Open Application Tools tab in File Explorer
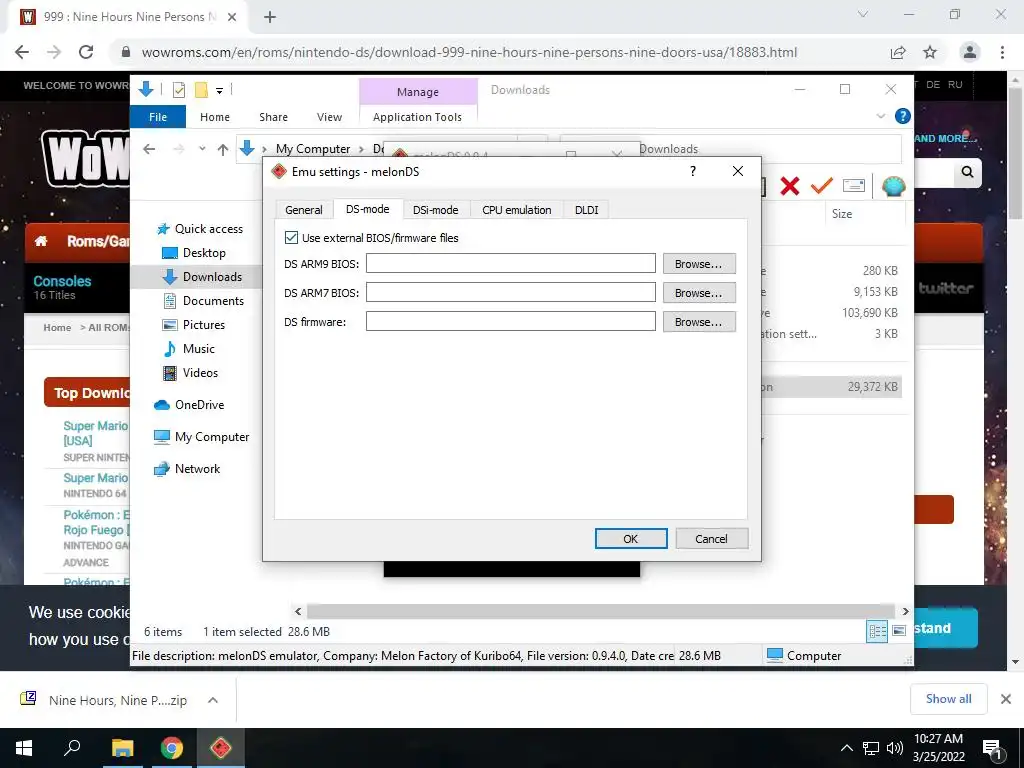Viewport: 1024px width, 768px height. coord(417,117)
